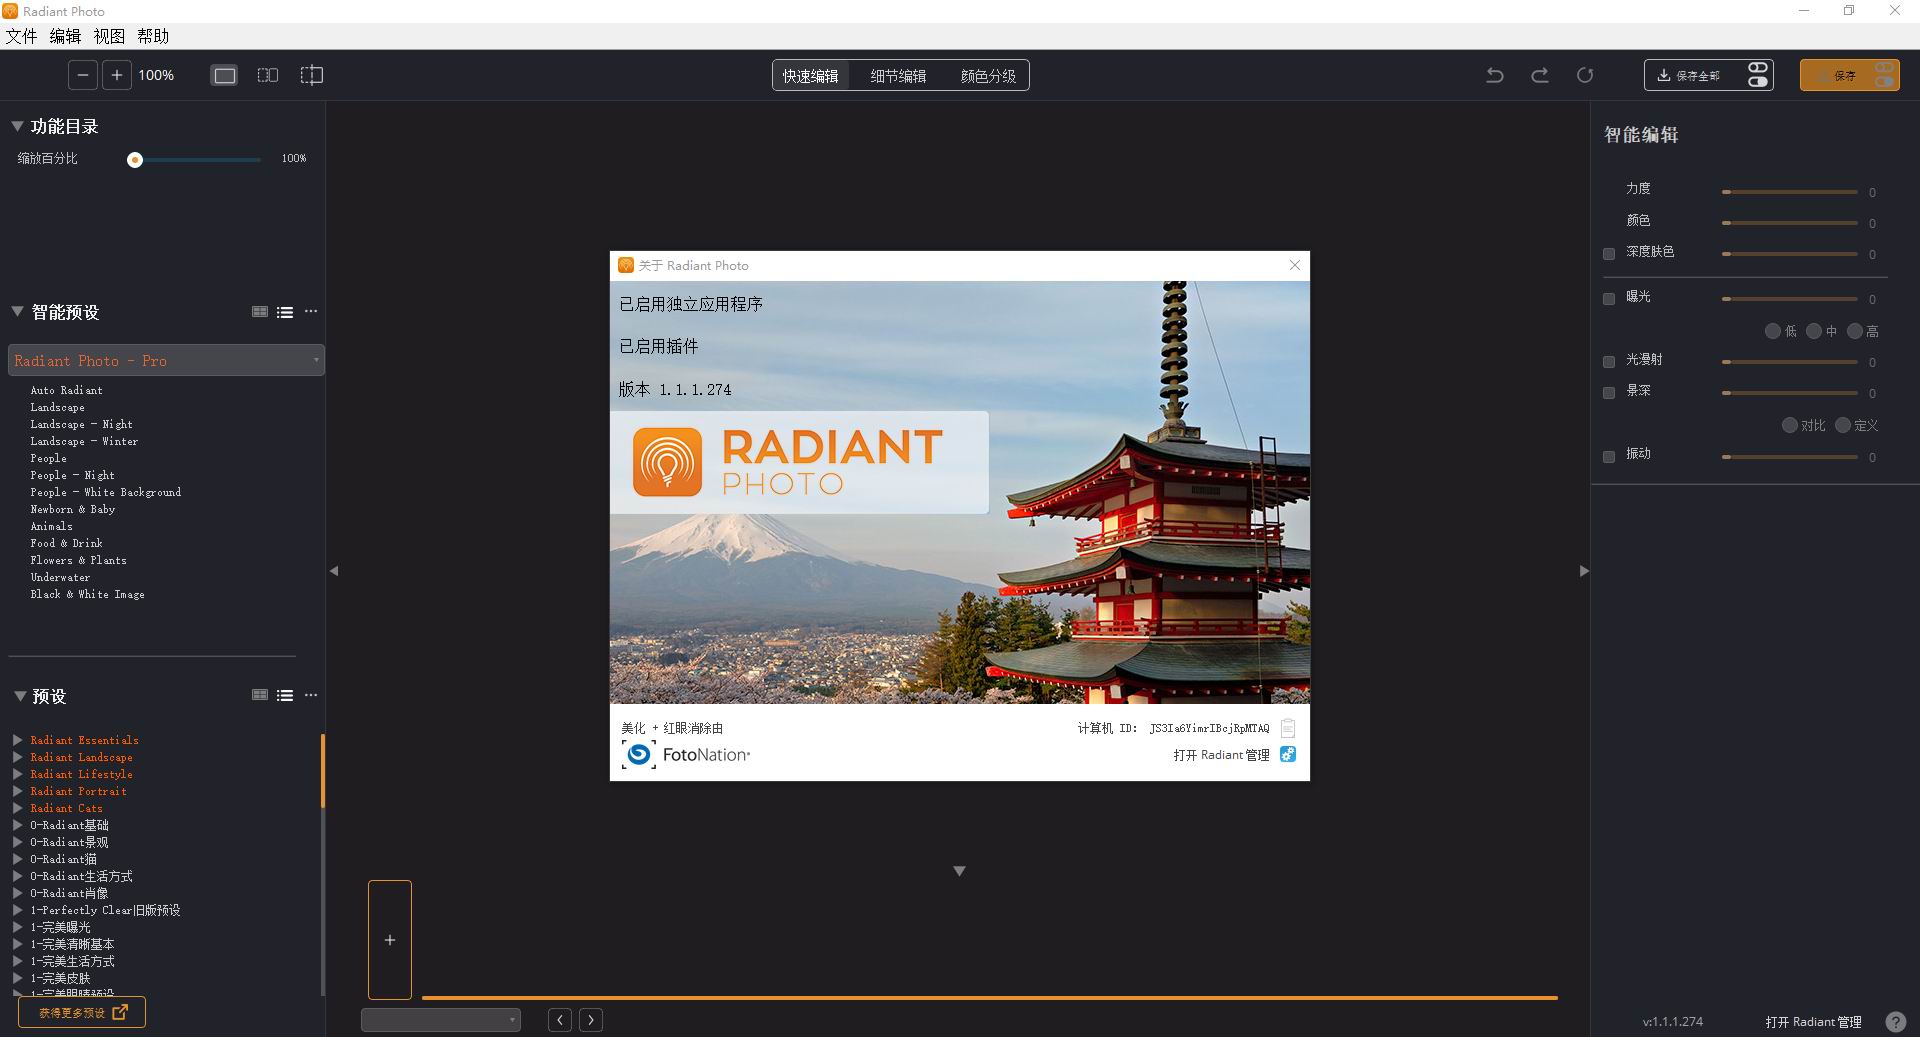This screenshot has width=1920, height=1037.
Task: Collapse the 功能目录 section
Action: (17, 126)
